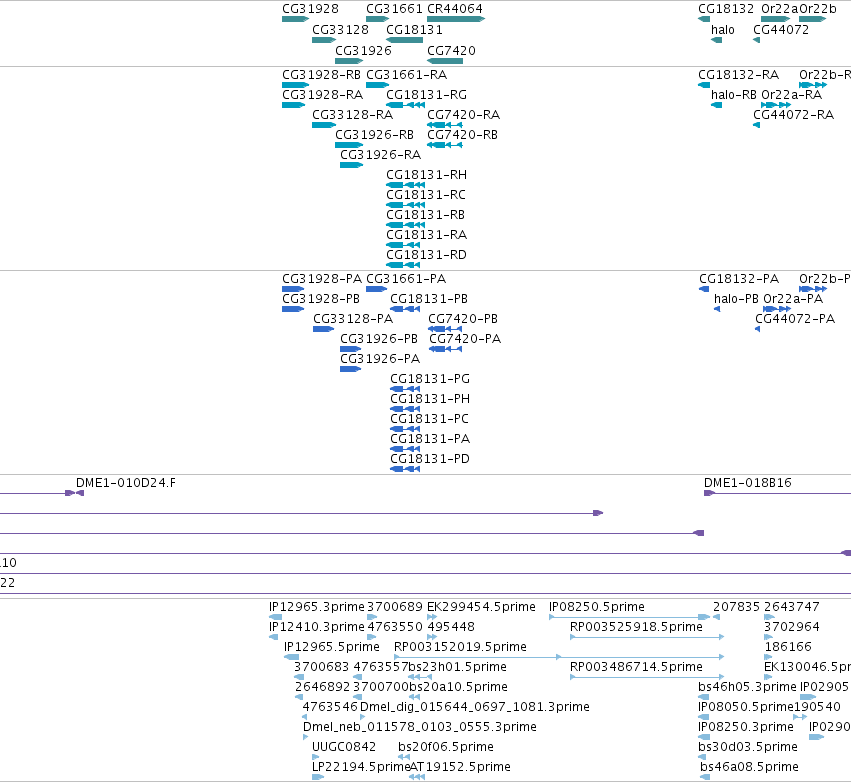The height and width of the screenshot is (782, 851).
Task: Select EST Dmel_neb_011578_0103_0555.3prime
Action: point(306,737)
